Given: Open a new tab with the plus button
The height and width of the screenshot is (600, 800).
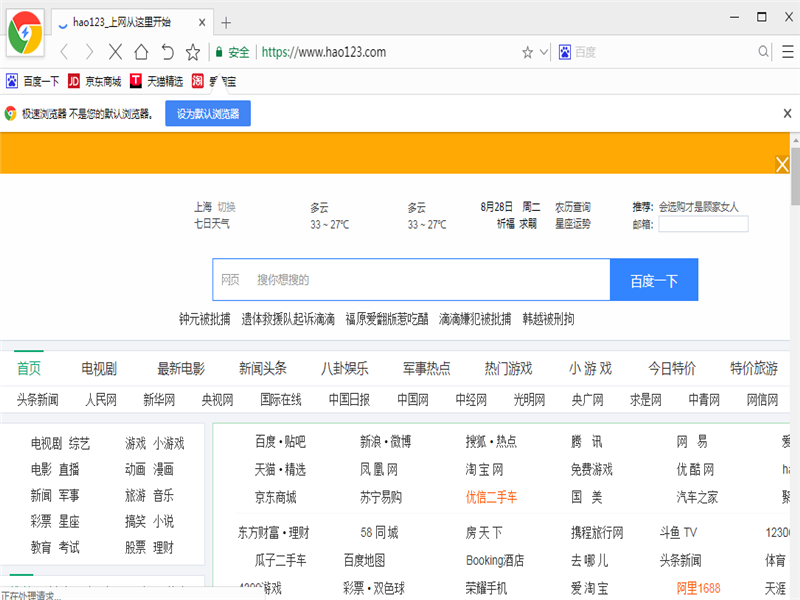Looking at the screenshot, I should coord(226,23).
